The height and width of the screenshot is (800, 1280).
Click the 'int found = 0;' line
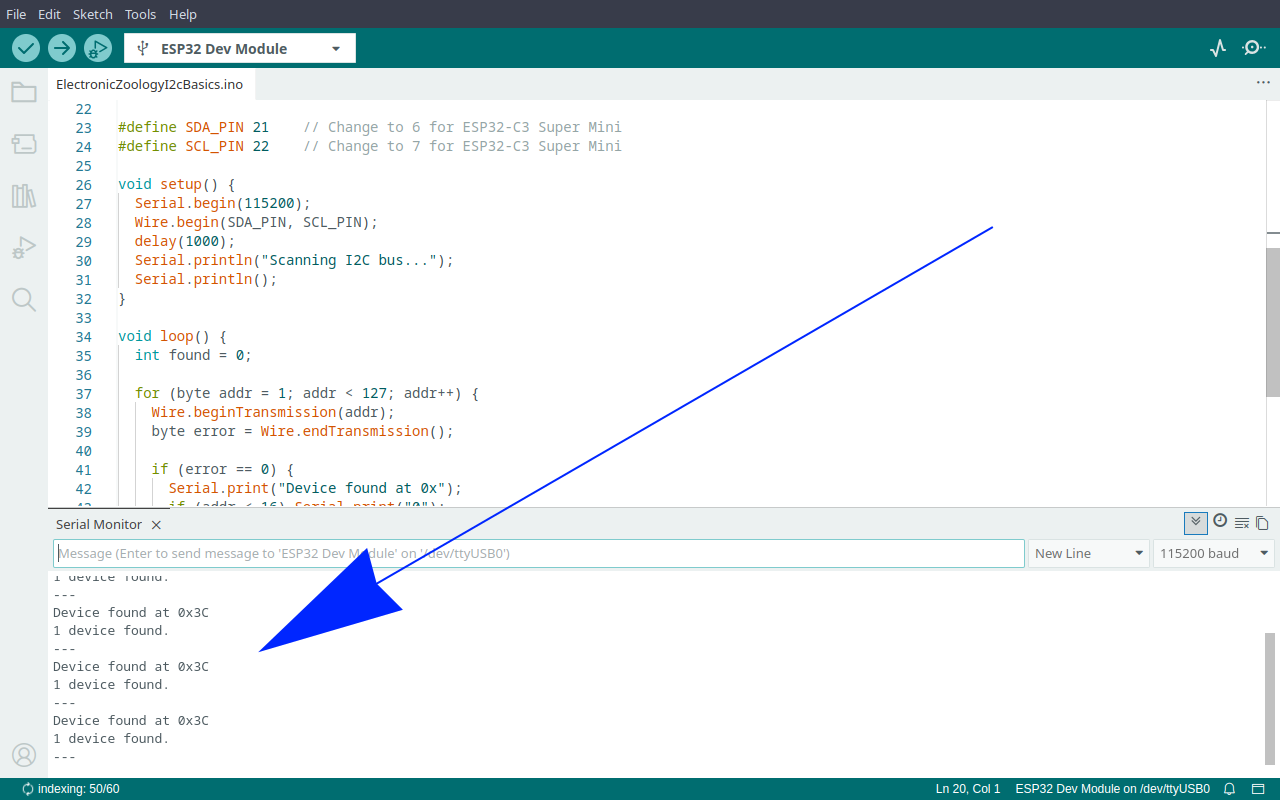193,355
